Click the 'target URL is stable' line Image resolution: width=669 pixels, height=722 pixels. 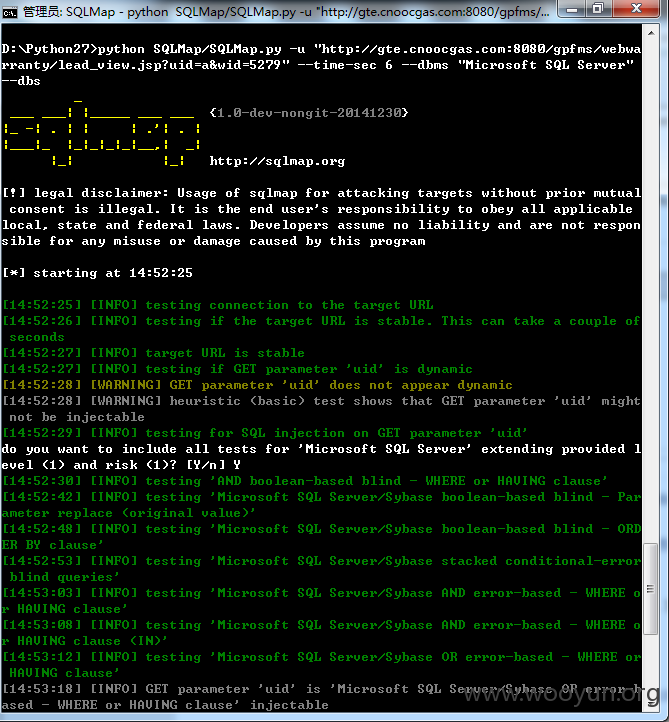coord(153,353)
